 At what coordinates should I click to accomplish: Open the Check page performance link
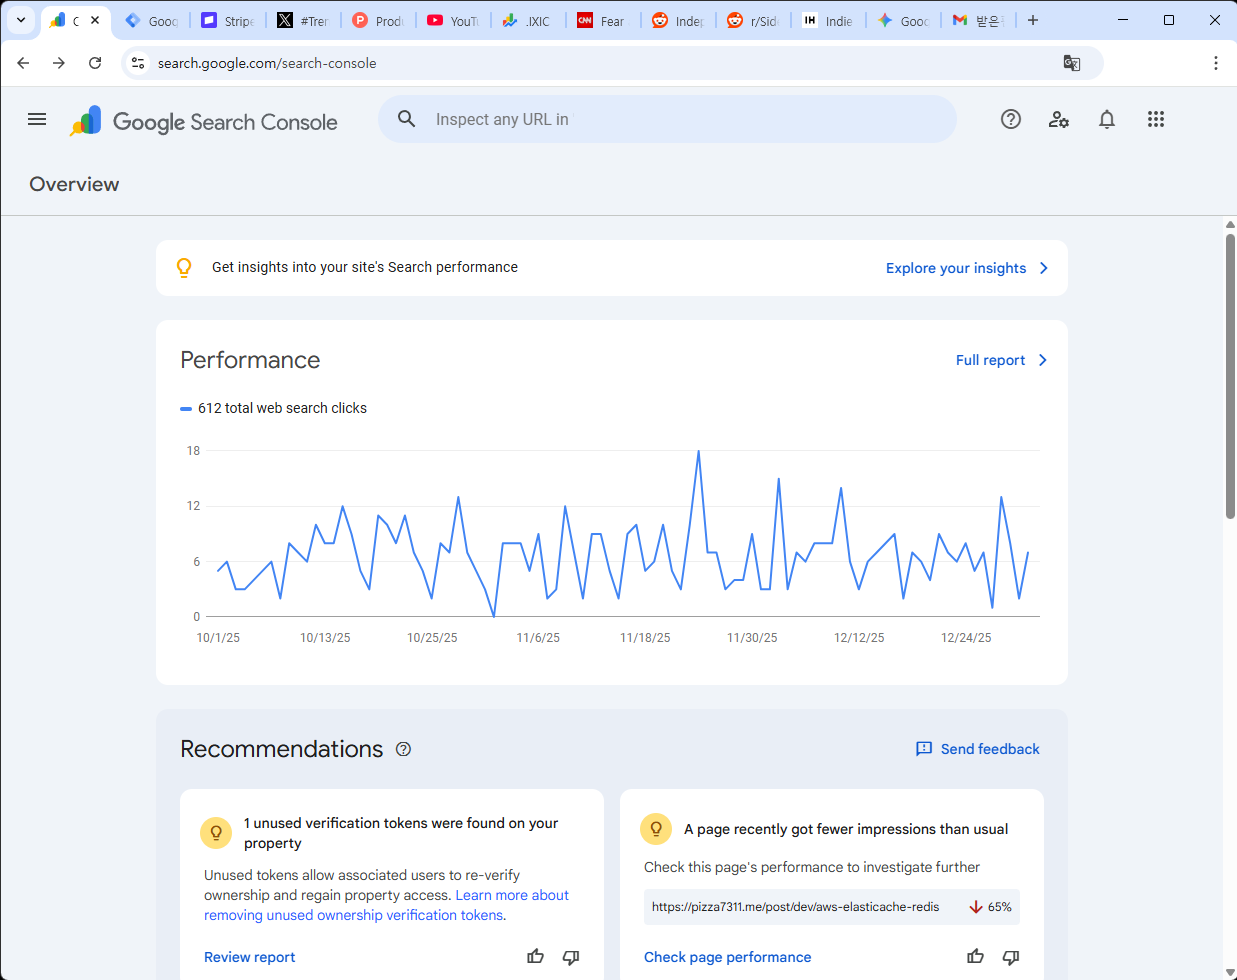727,957
